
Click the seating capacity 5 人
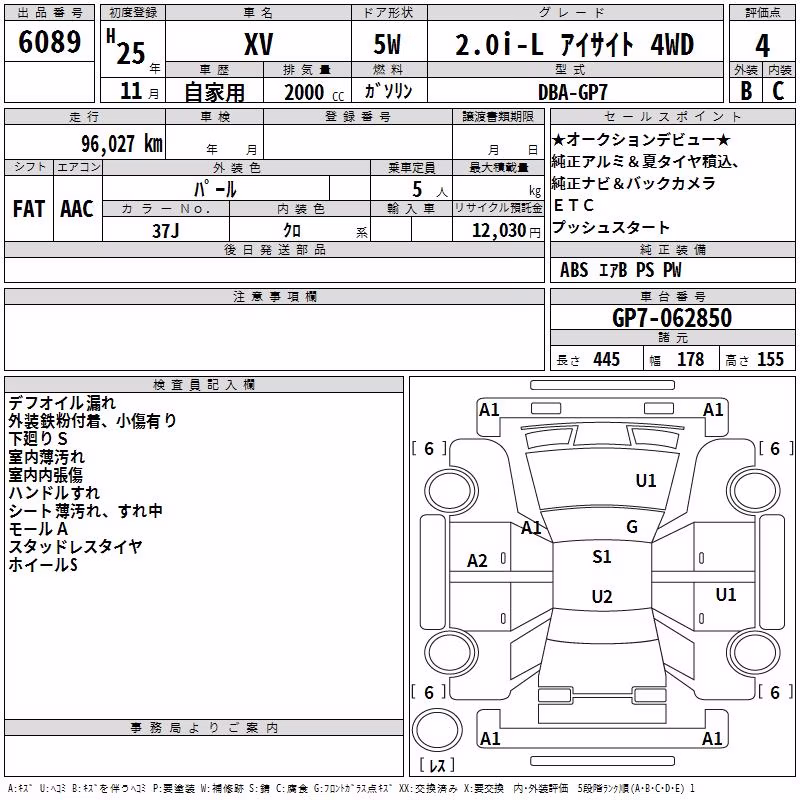click(x=430, y=190)
